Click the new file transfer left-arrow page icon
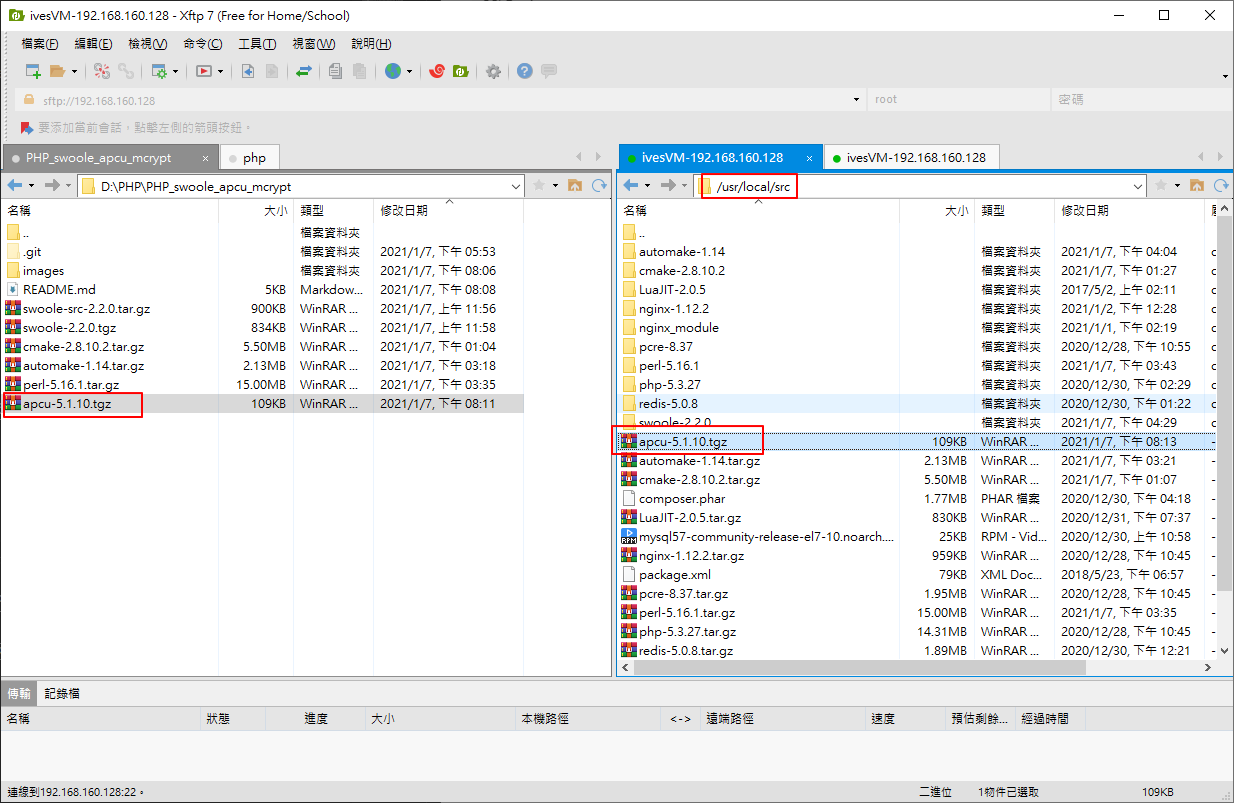This screenshot has width=1234, height=803. click(248, 71)
